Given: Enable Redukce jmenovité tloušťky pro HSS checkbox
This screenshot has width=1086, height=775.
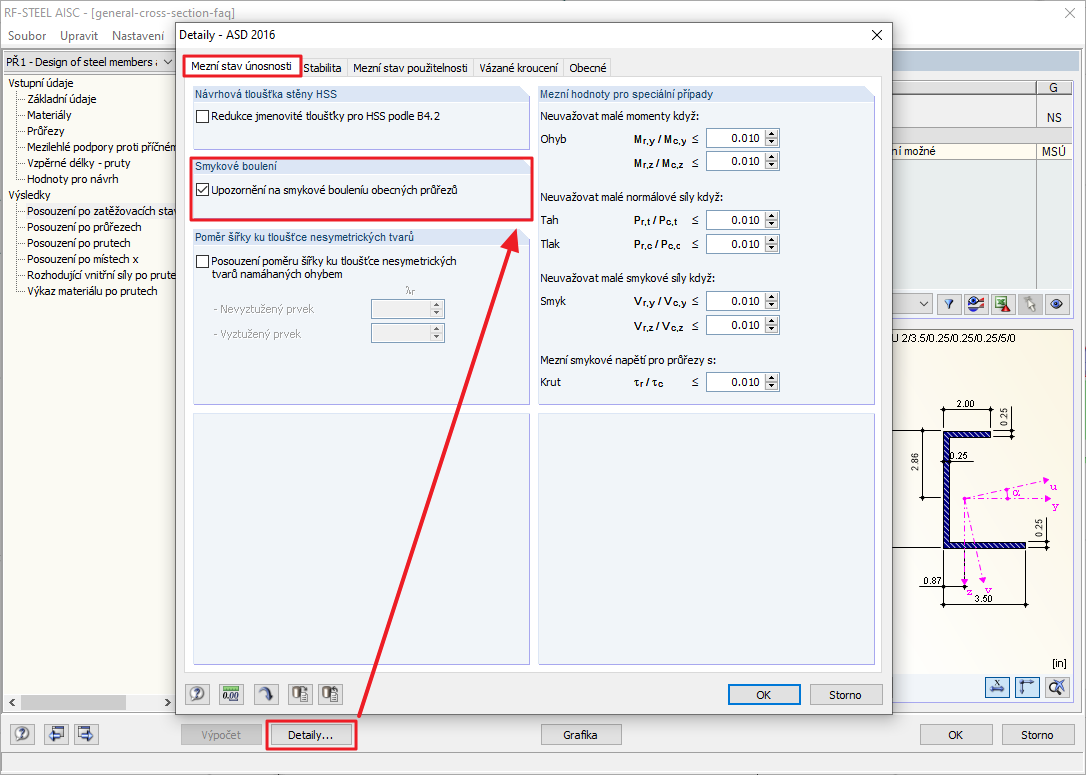Looking at the screenshot, I should 202,116.
